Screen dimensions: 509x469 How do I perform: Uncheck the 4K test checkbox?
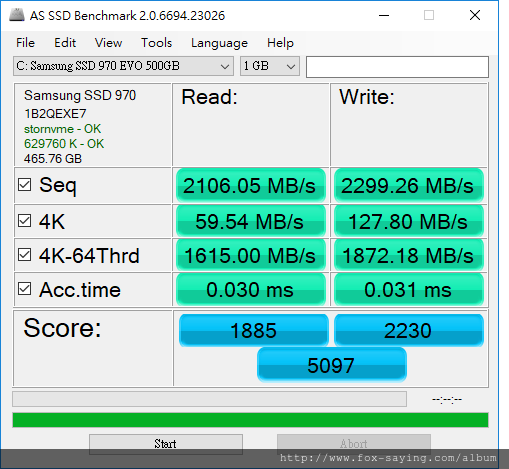click(x=25, y=221)
